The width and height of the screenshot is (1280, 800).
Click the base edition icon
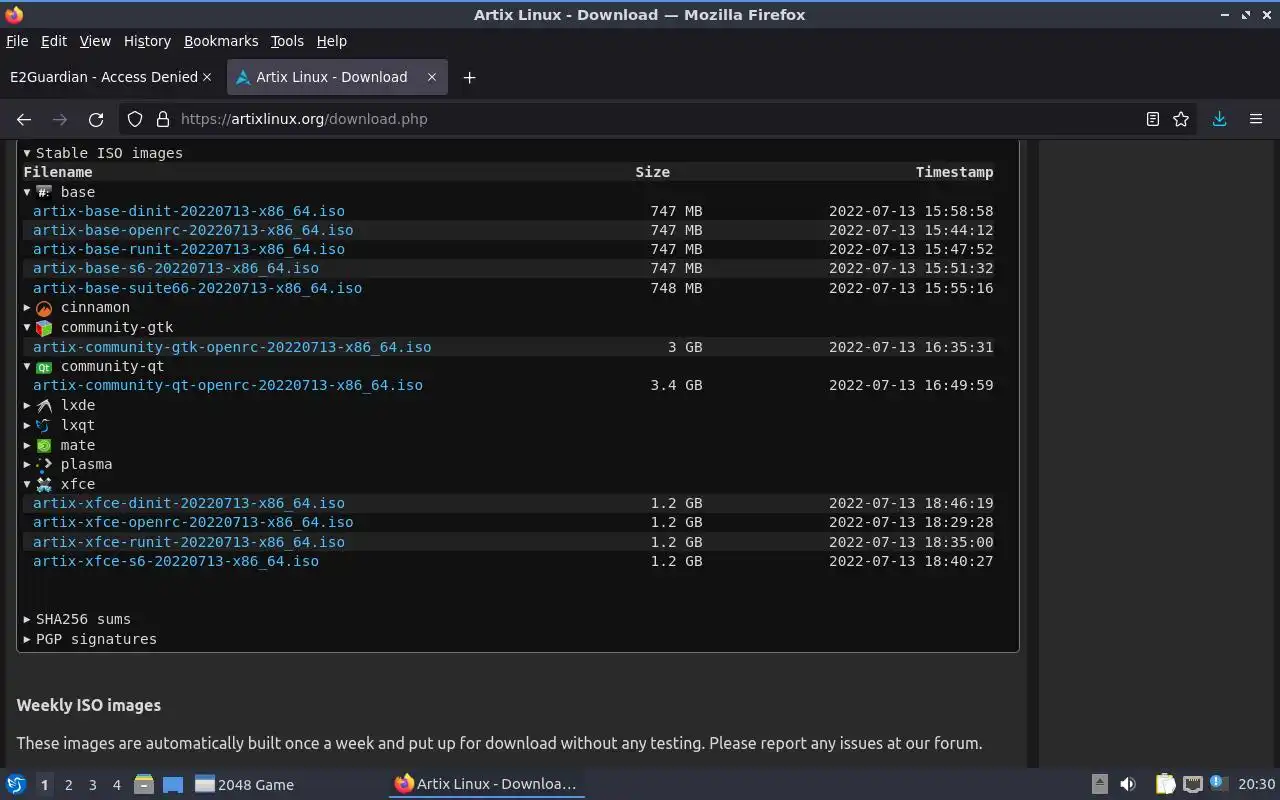[x=44, y=192]
